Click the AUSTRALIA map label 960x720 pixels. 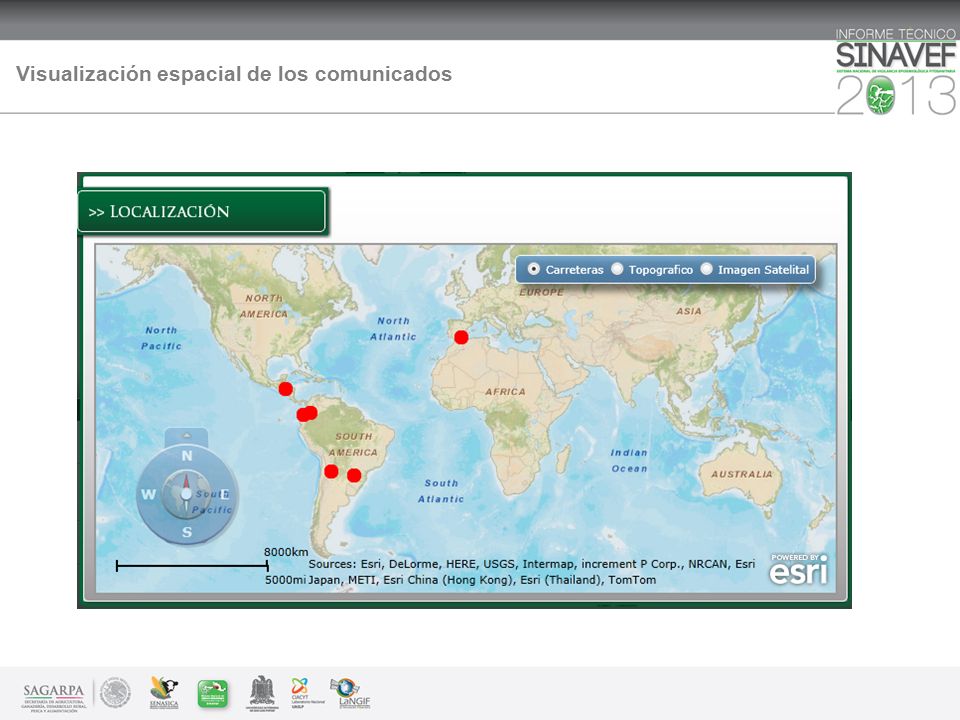[741, 474]
